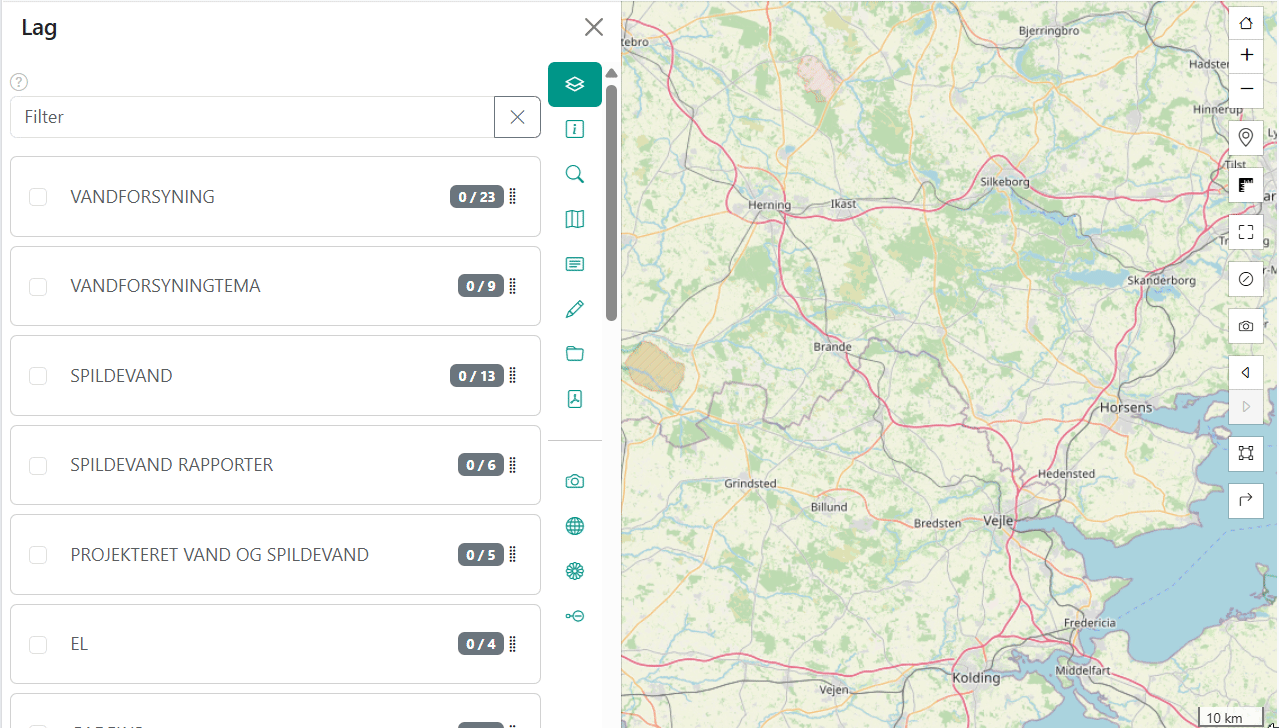This screenshot has height=728, width=1279.
Task: Tick the EL layer group checkbox
Action: click(x=38, y=645)
